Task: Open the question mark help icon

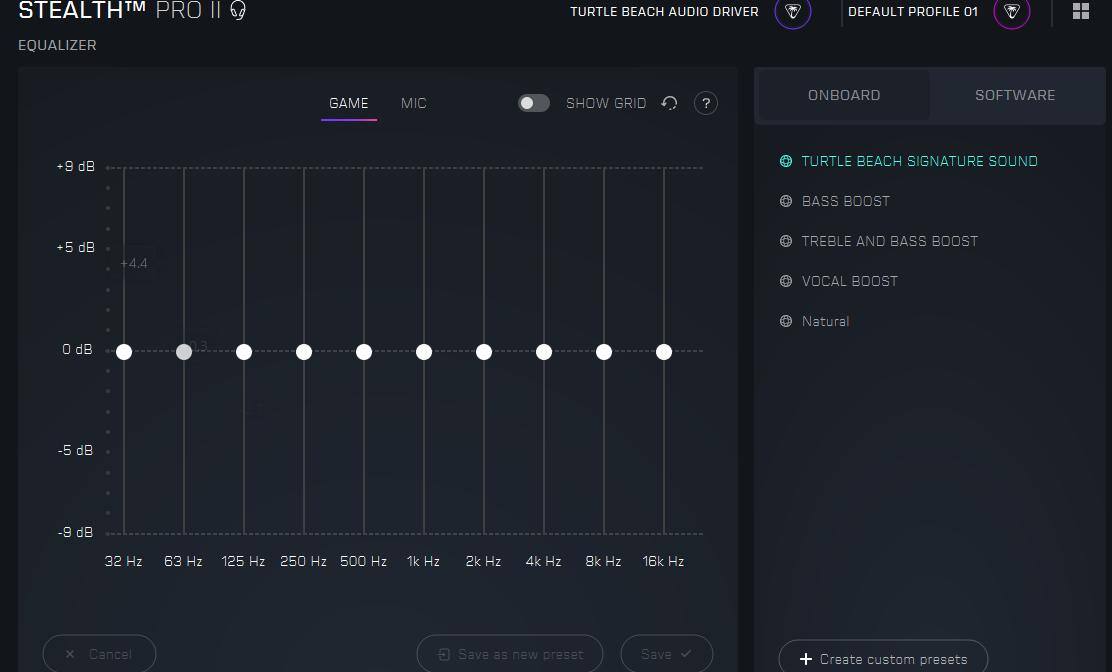Action: pos(706,103)
